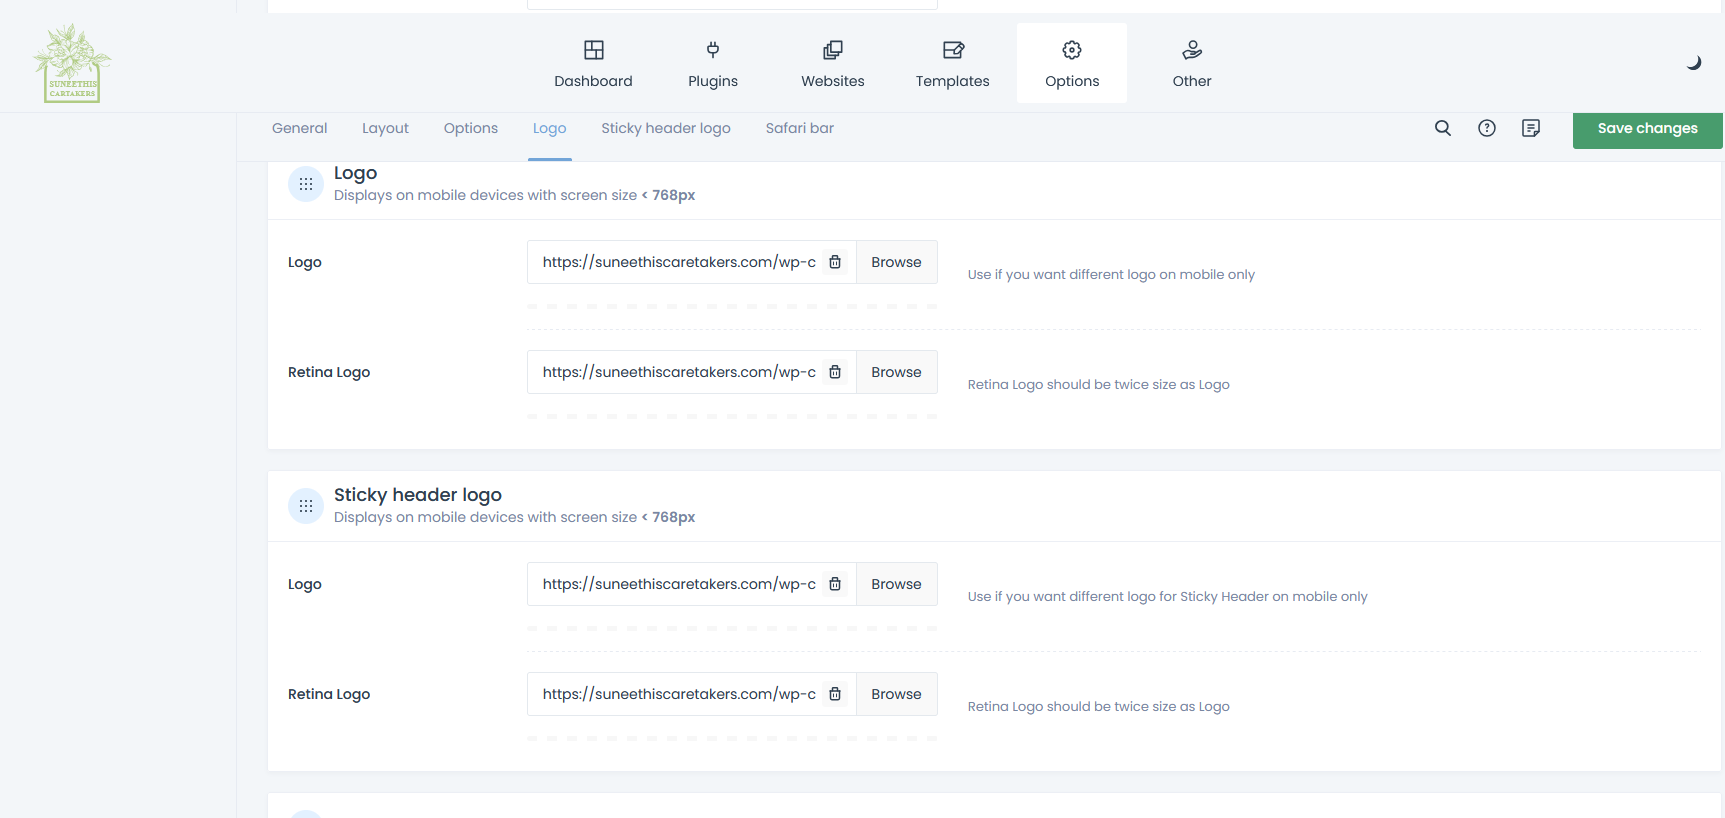
Task: Browse for Sticky header Retina Logo
Action: (896, 694)
